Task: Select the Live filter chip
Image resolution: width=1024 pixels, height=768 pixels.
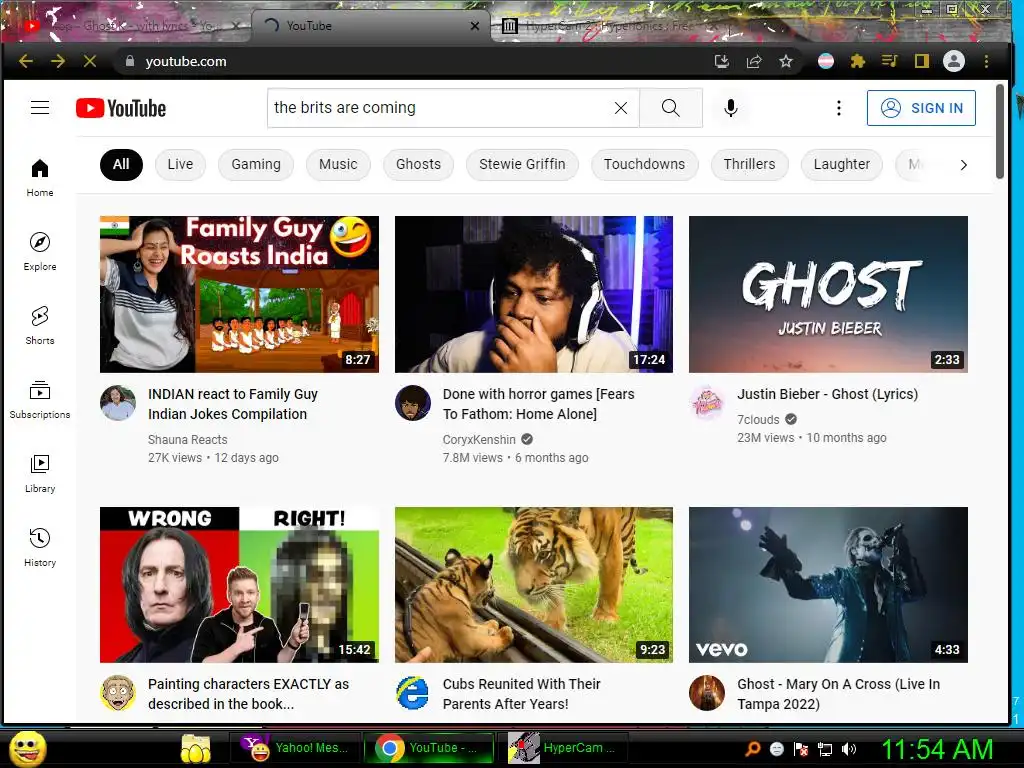Action: 180,164
